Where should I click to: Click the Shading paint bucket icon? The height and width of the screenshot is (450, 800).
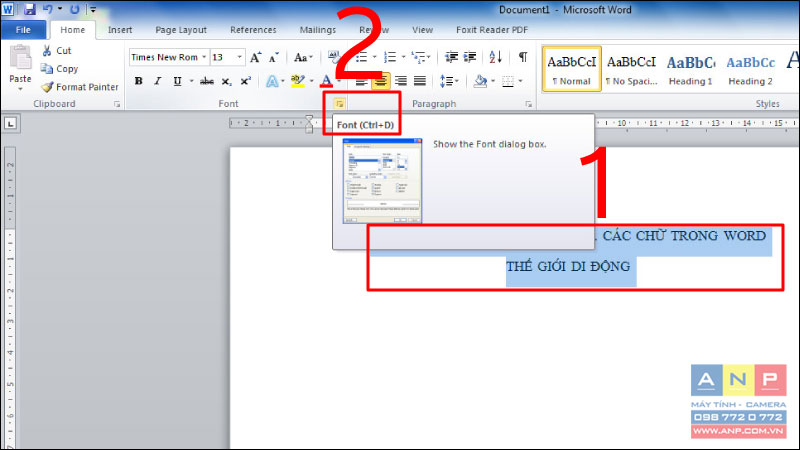pos(480,81)
